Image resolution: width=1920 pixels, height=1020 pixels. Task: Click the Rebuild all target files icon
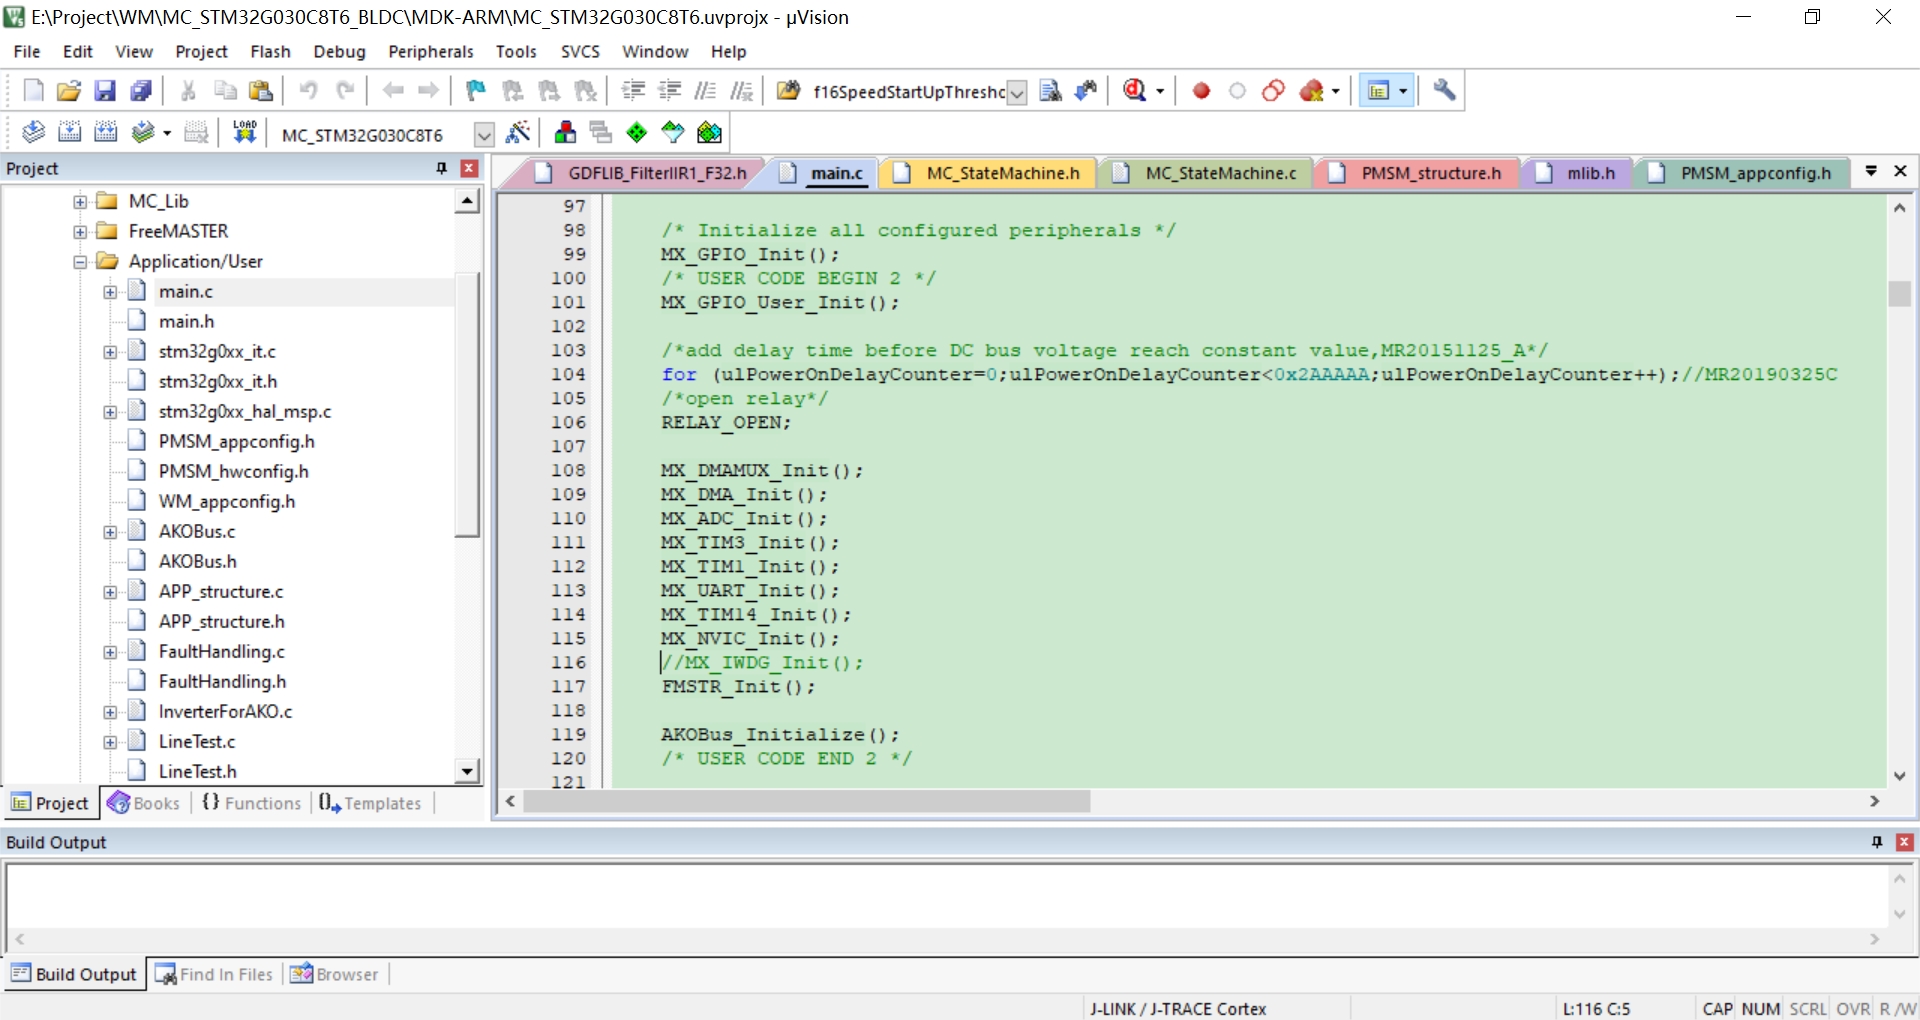point(105,133)
